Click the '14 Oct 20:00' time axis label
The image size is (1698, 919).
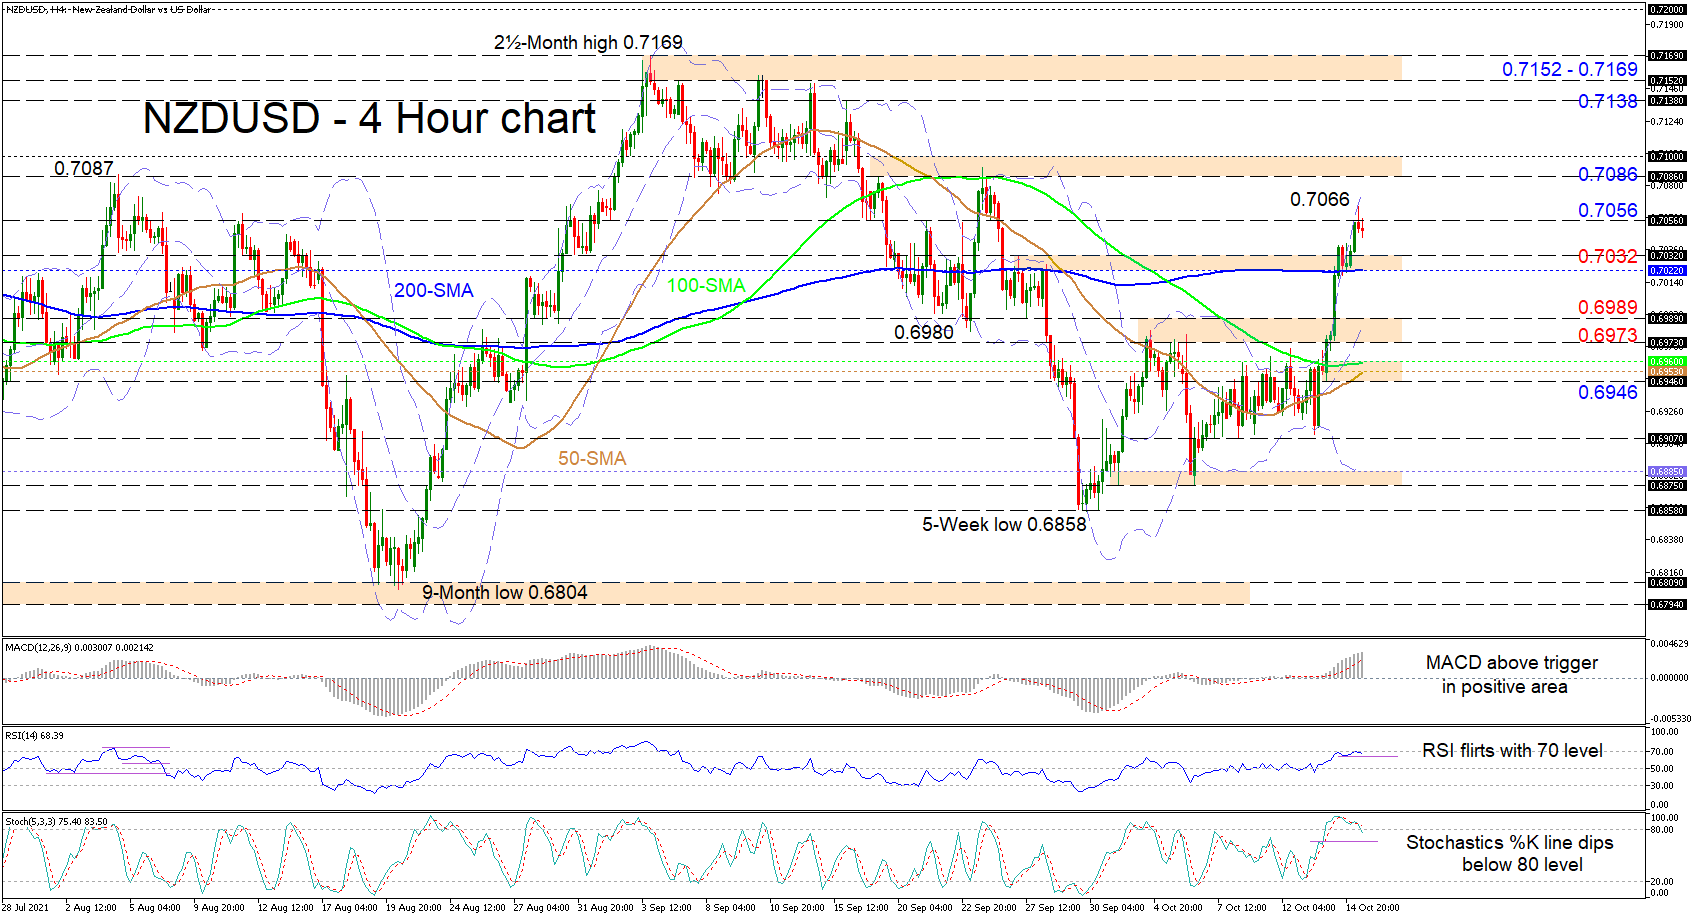coord(1372,908)
